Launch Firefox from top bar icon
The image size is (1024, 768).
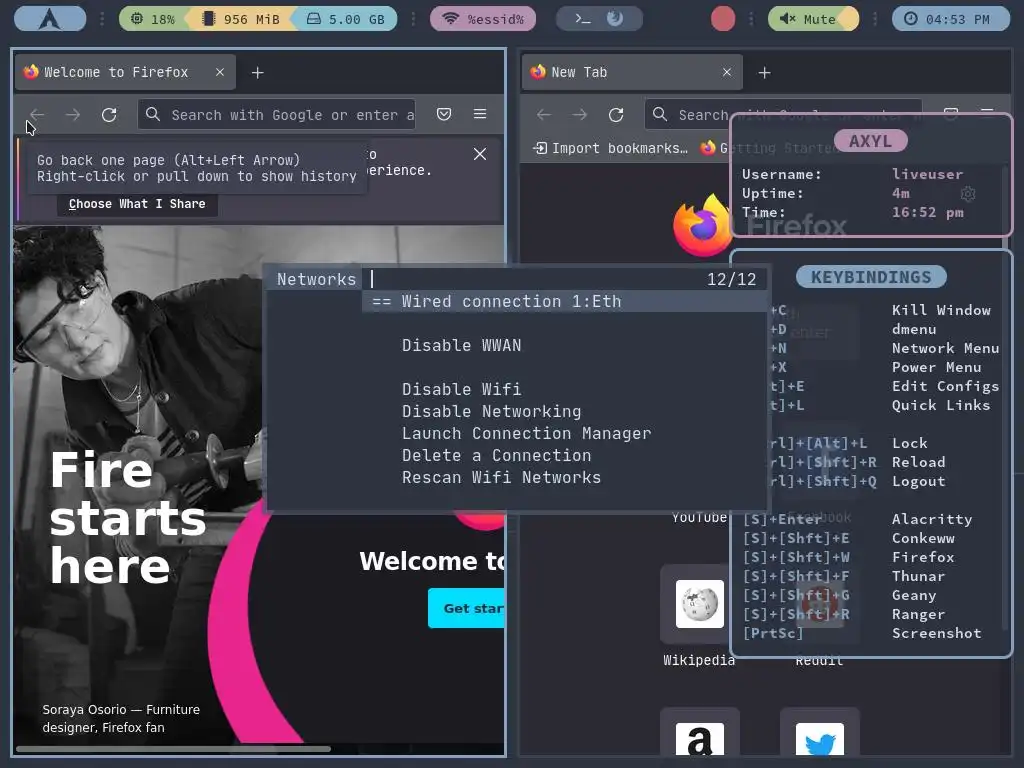click(x=615, y=18)
